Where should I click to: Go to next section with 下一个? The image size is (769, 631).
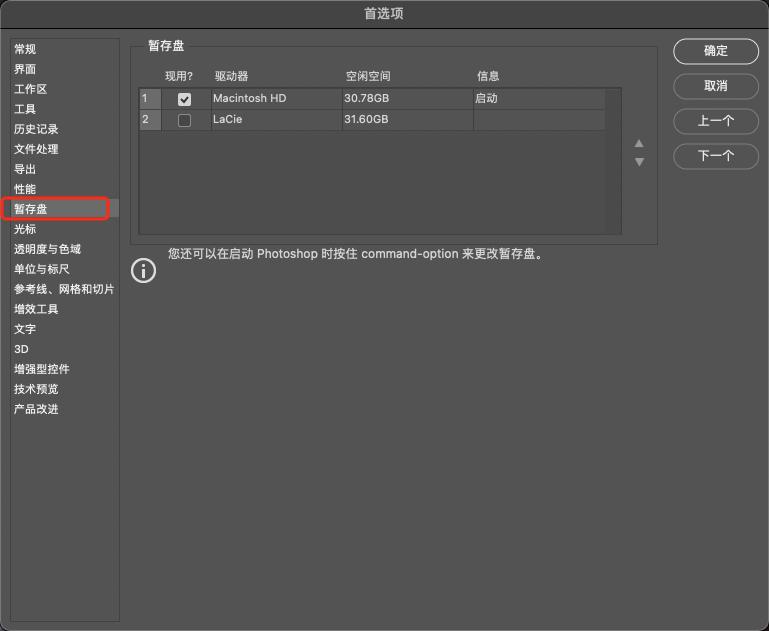click(x=716, y=156)
